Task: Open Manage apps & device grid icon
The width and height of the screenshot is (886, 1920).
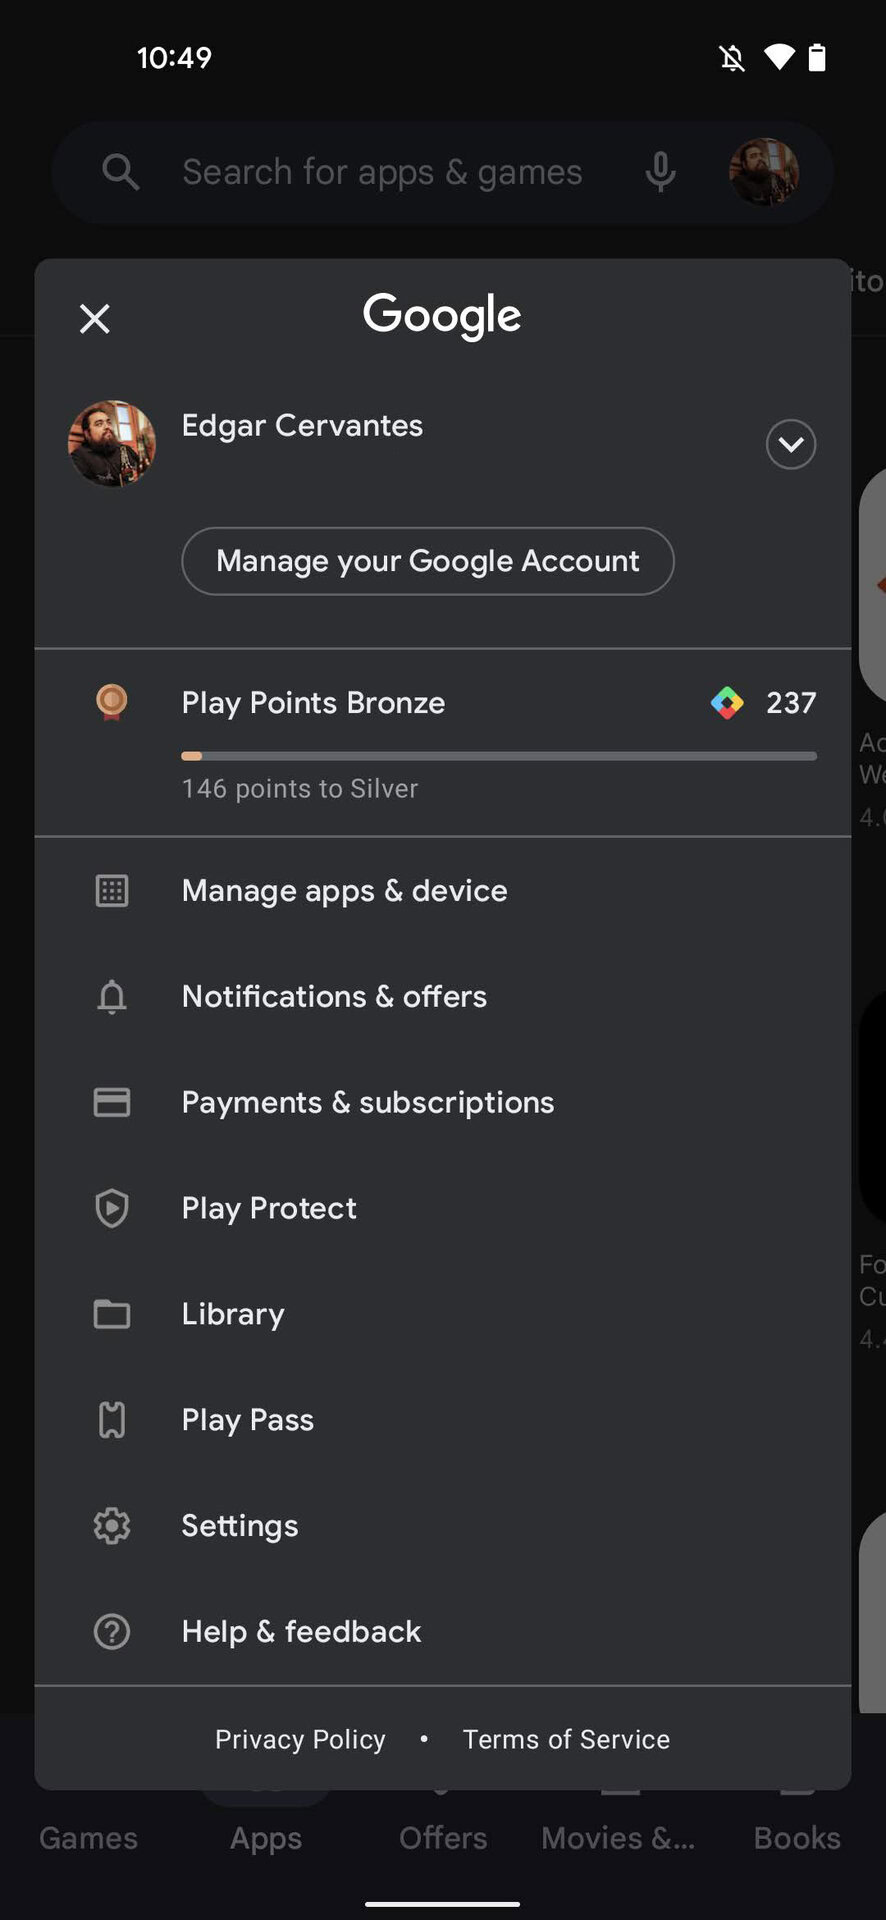Action: 112,891
